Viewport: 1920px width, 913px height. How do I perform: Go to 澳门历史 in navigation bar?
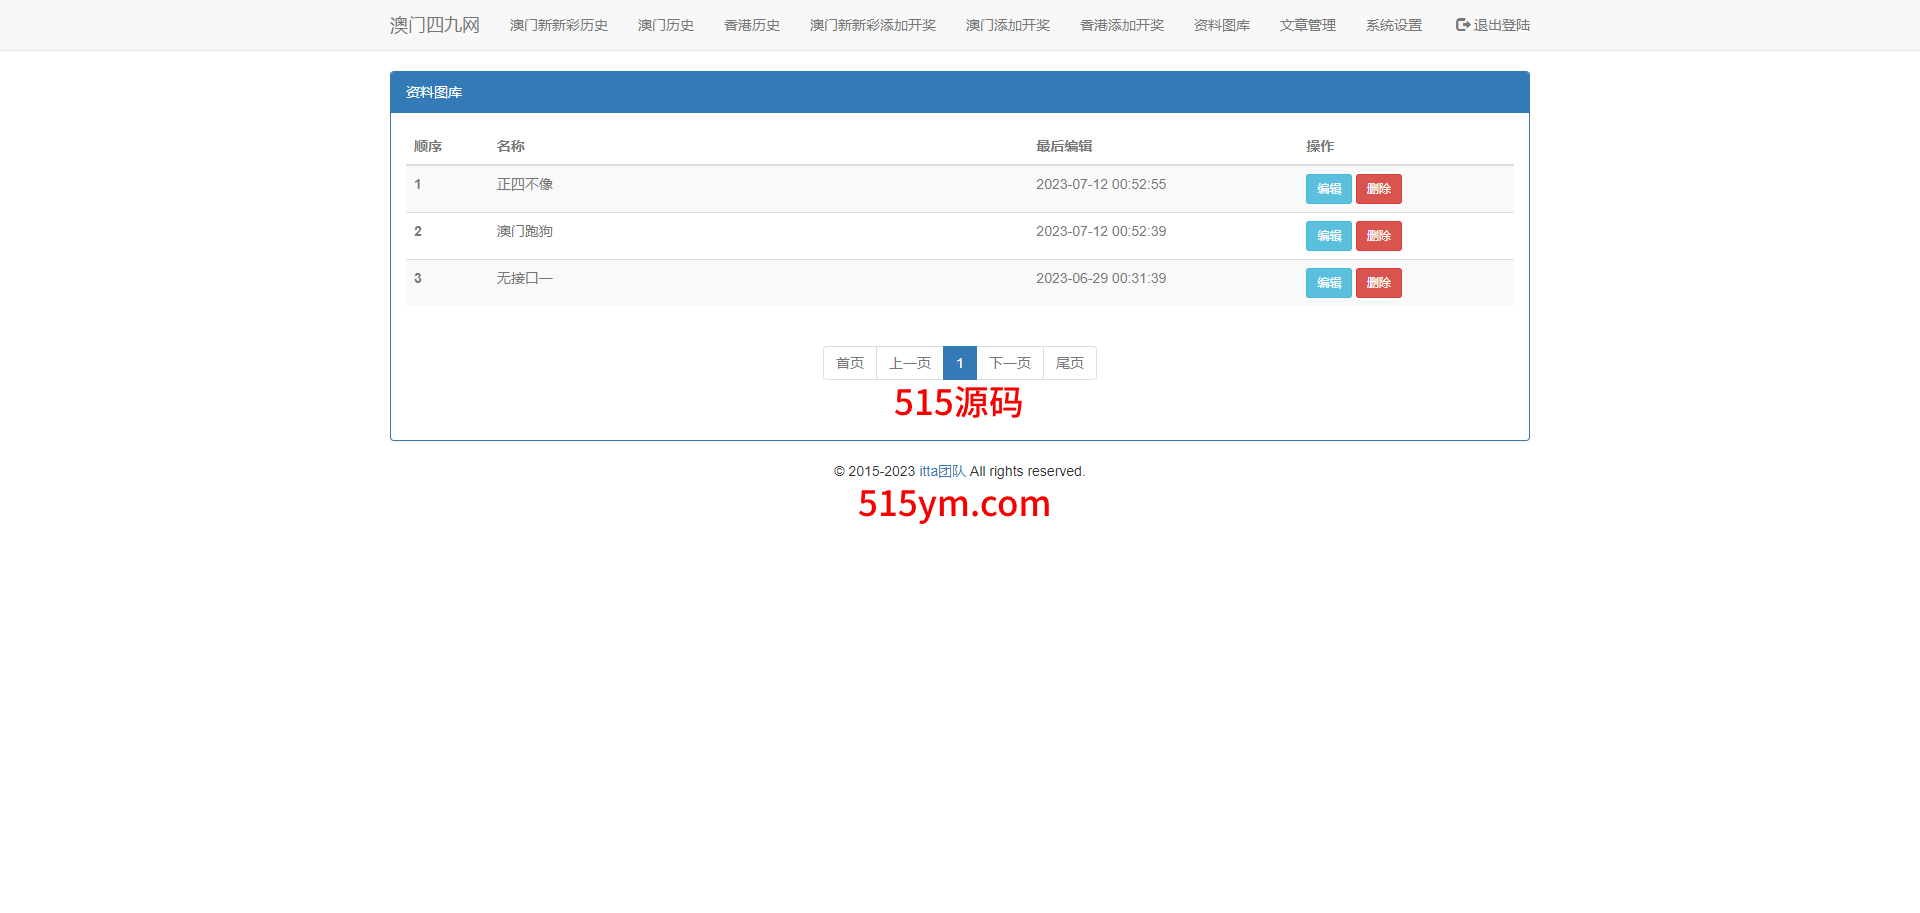tap(665, 25)
